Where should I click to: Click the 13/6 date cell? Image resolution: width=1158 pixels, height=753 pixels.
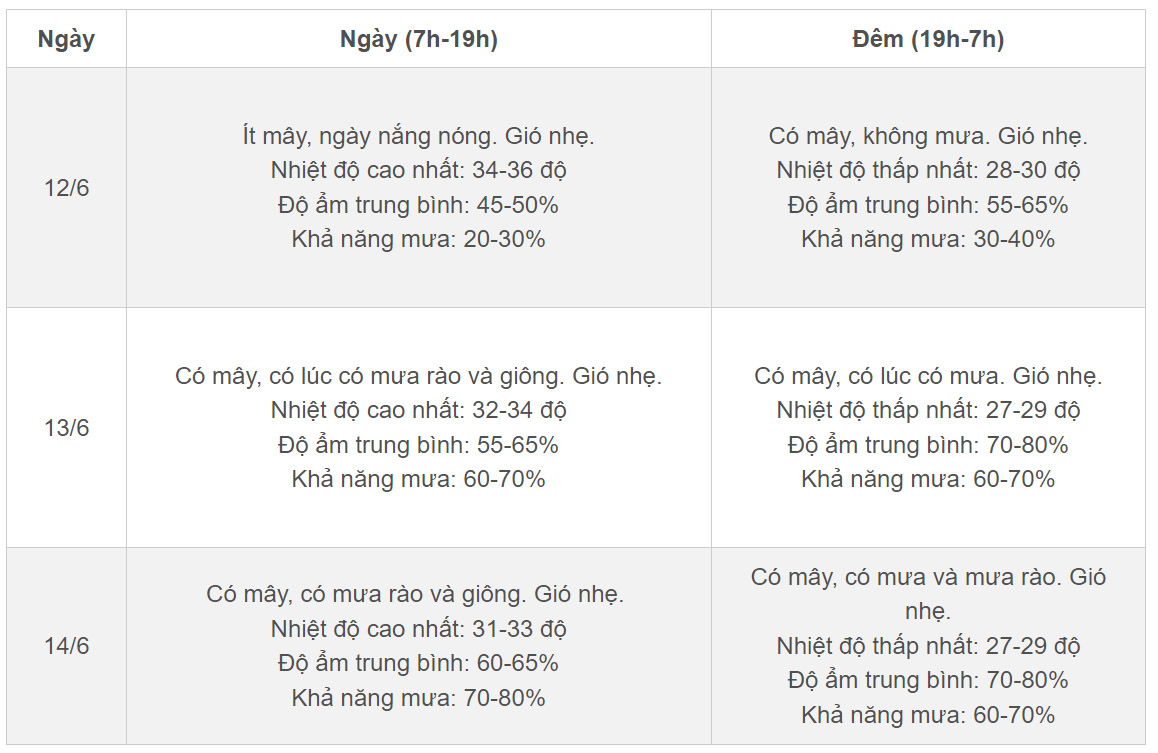pyautogui.click(x=66, y=427)
